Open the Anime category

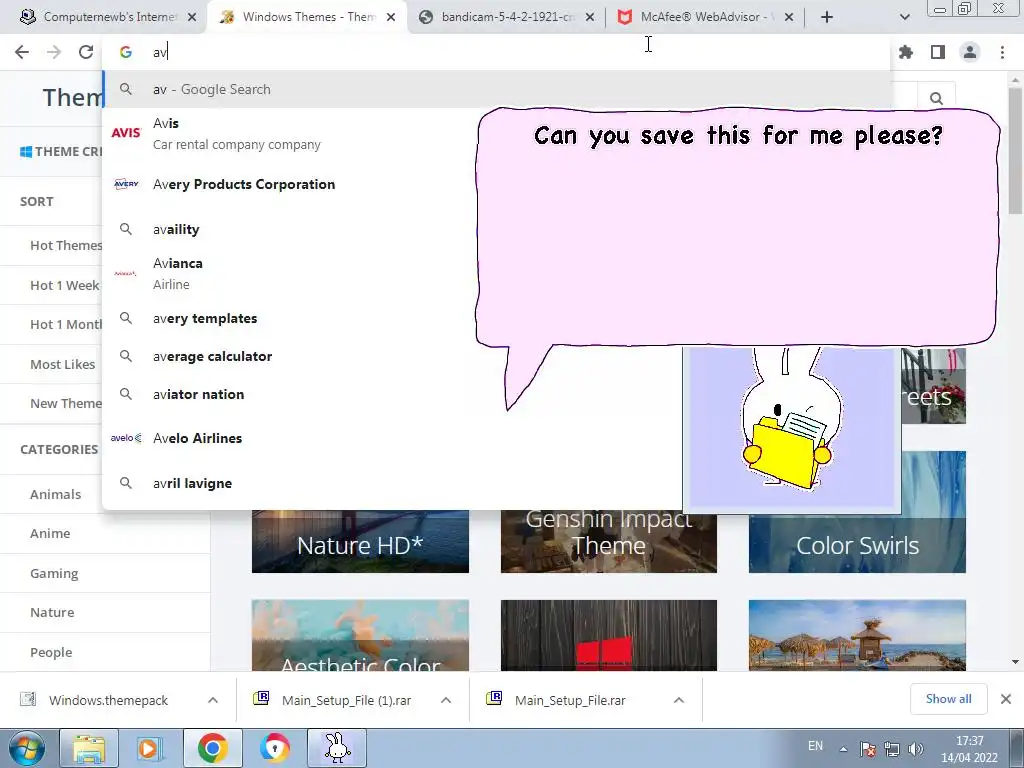50,534
